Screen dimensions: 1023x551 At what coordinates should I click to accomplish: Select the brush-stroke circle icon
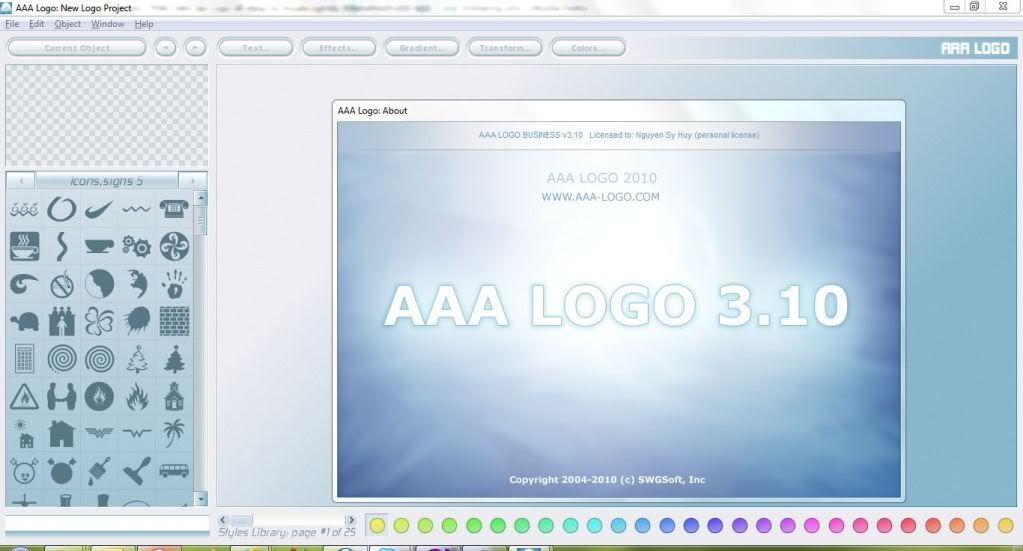pos(62,209)
